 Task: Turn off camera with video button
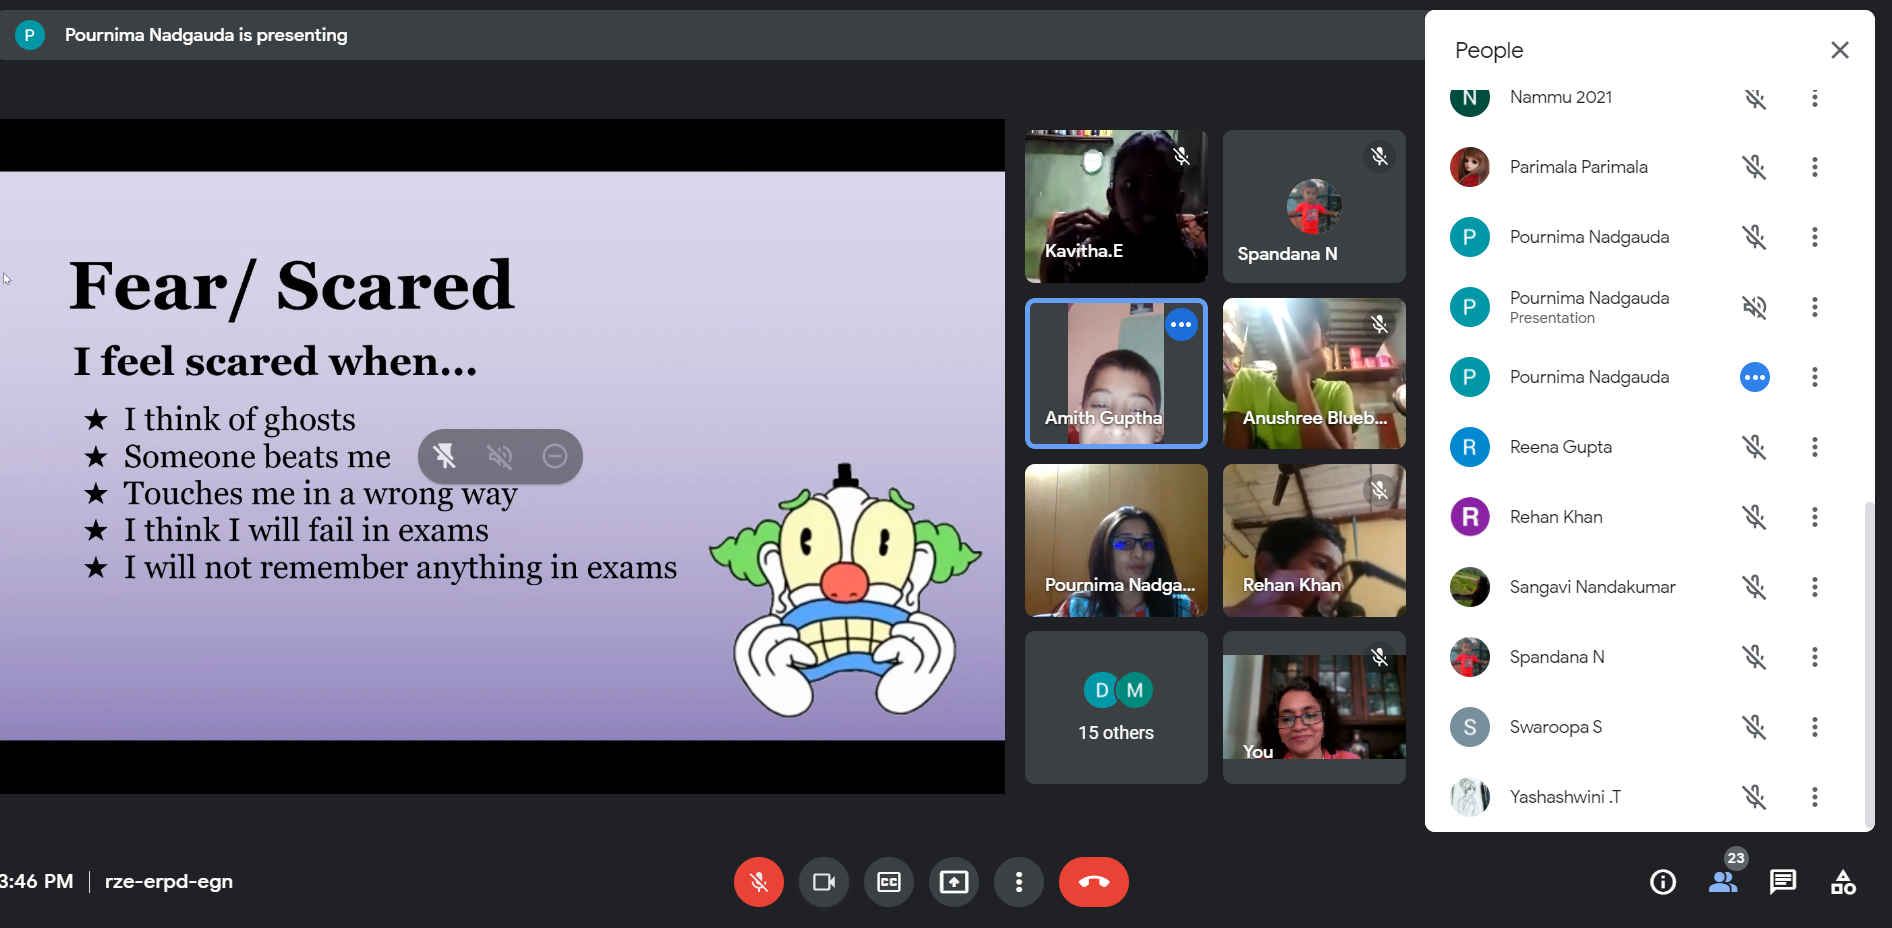click(824, 882)
